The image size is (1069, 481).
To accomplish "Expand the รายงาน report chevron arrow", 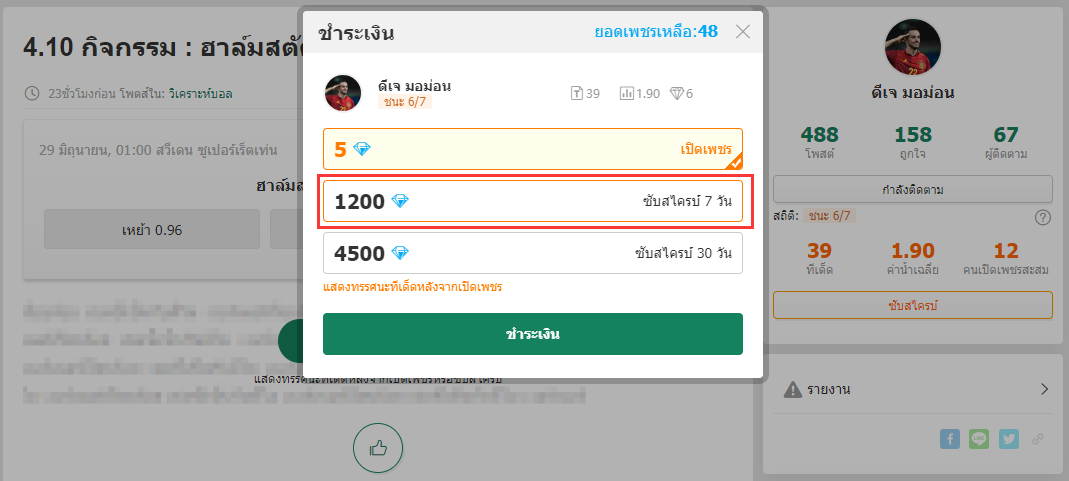I will tap(1044, 390).
